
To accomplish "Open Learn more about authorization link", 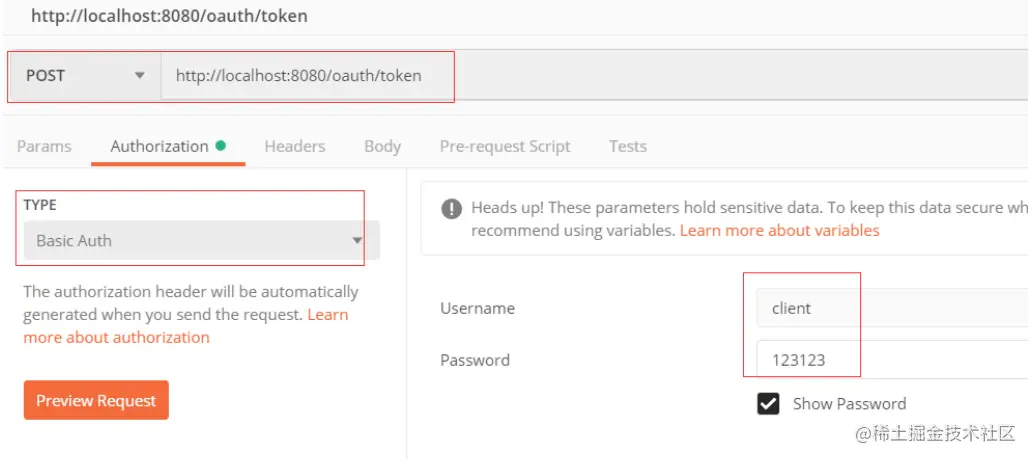I will point(116,337).
